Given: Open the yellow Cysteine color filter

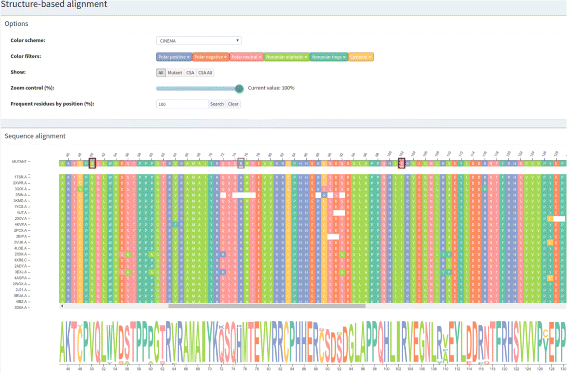Looking at the screenshot, I should click(x=361, y=57).
